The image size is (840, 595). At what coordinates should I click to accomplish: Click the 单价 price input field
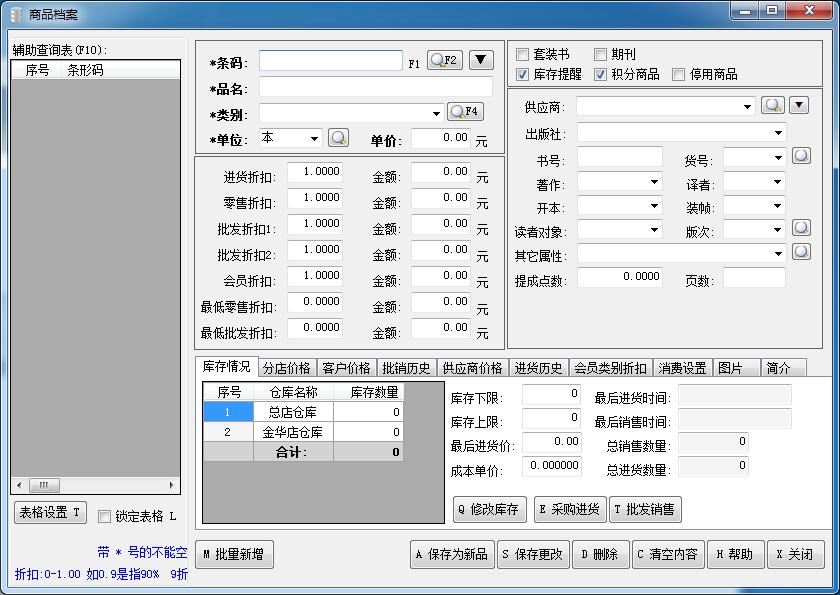[x=441, y=138]
